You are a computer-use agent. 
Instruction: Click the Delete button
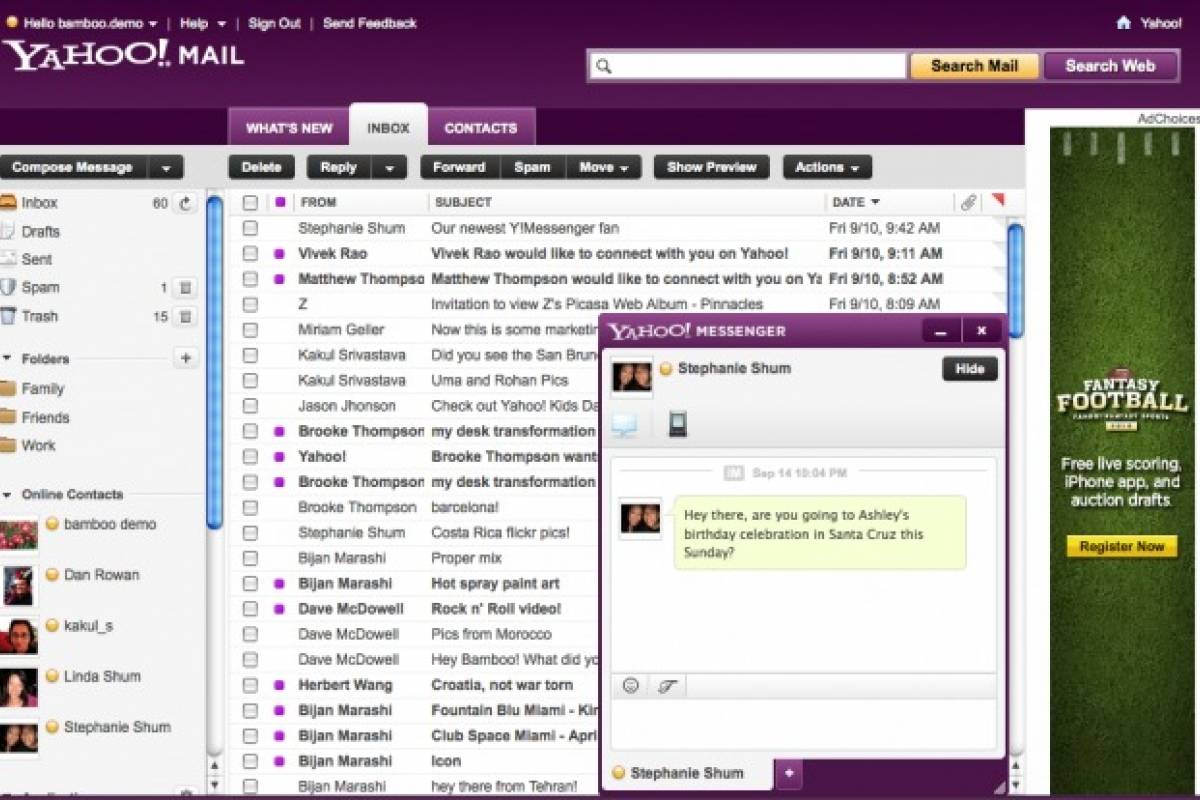click(x=261, y=168)
